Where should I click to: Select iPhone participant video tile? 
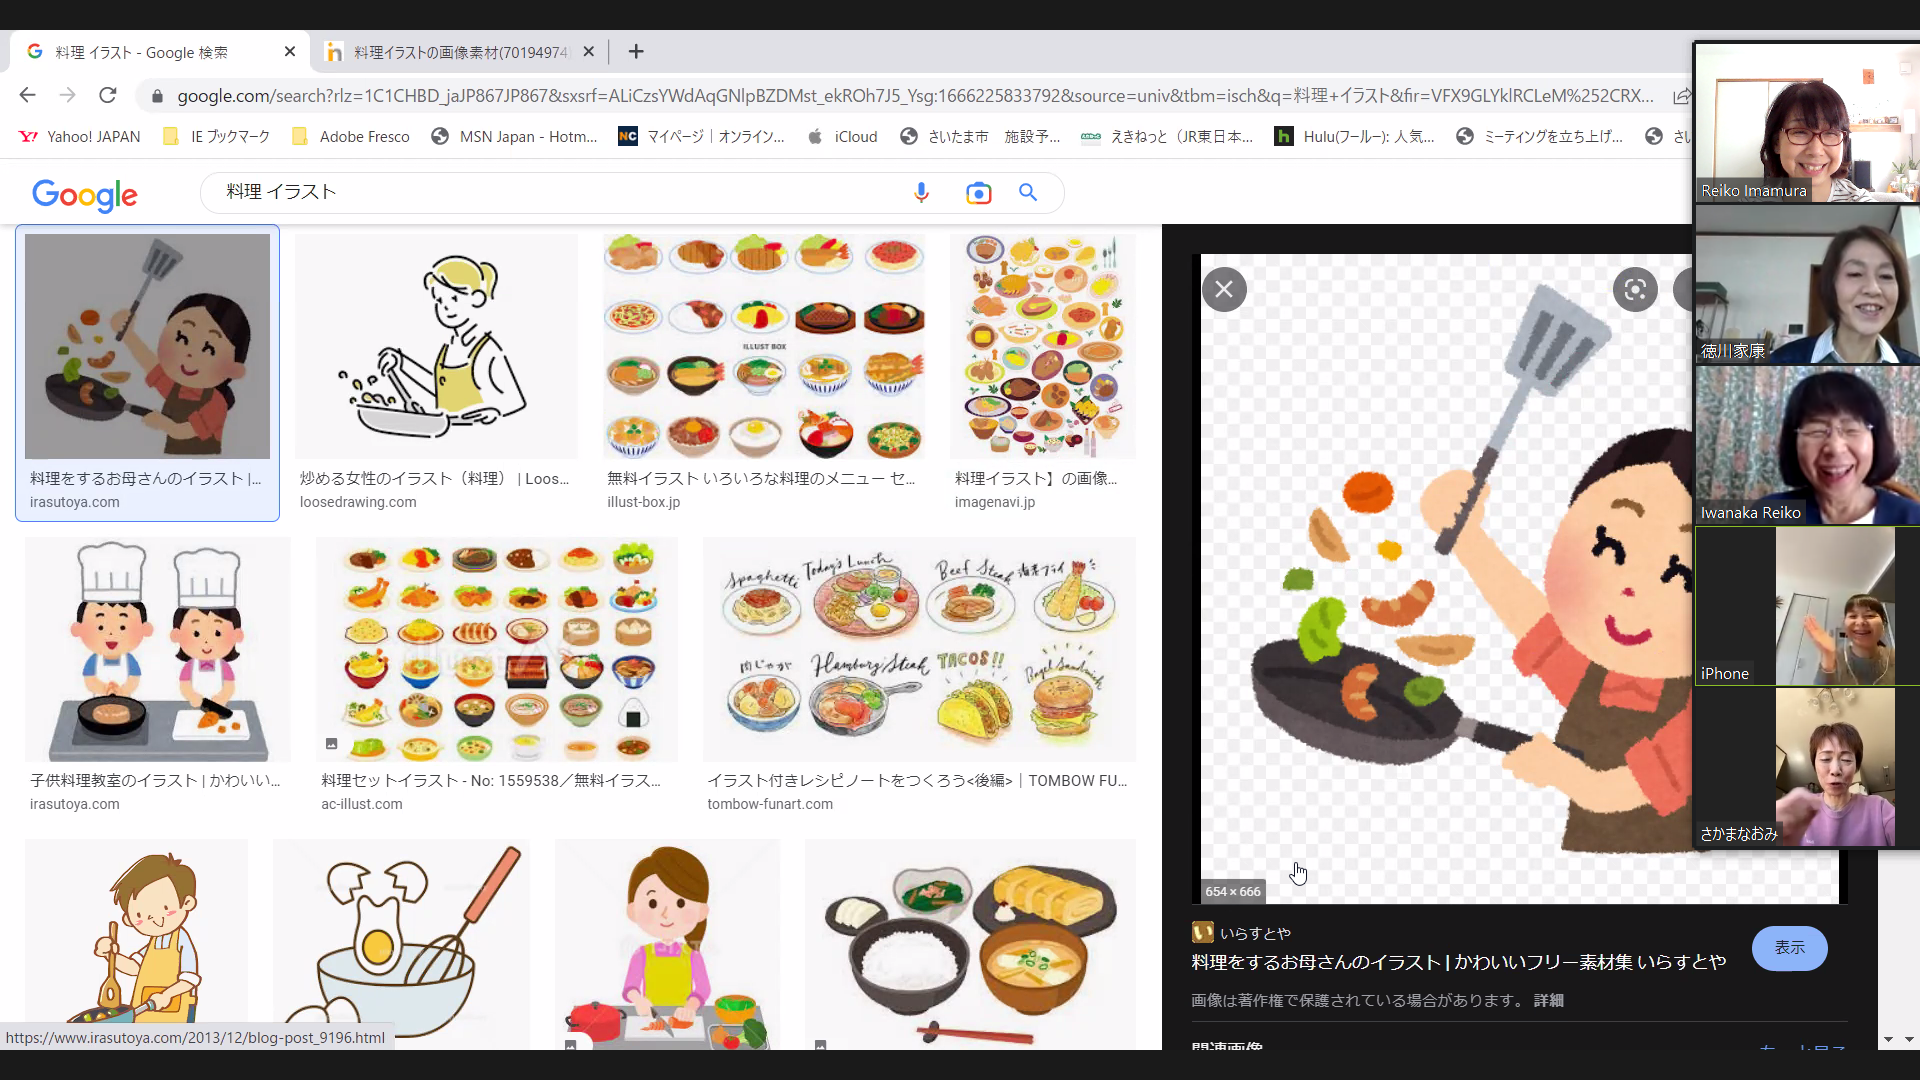(x=1807, y=606)
